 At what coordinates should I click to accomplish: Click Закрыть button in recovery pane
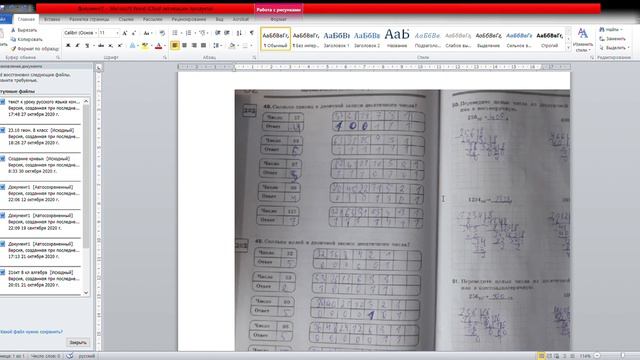pos(78,342)
